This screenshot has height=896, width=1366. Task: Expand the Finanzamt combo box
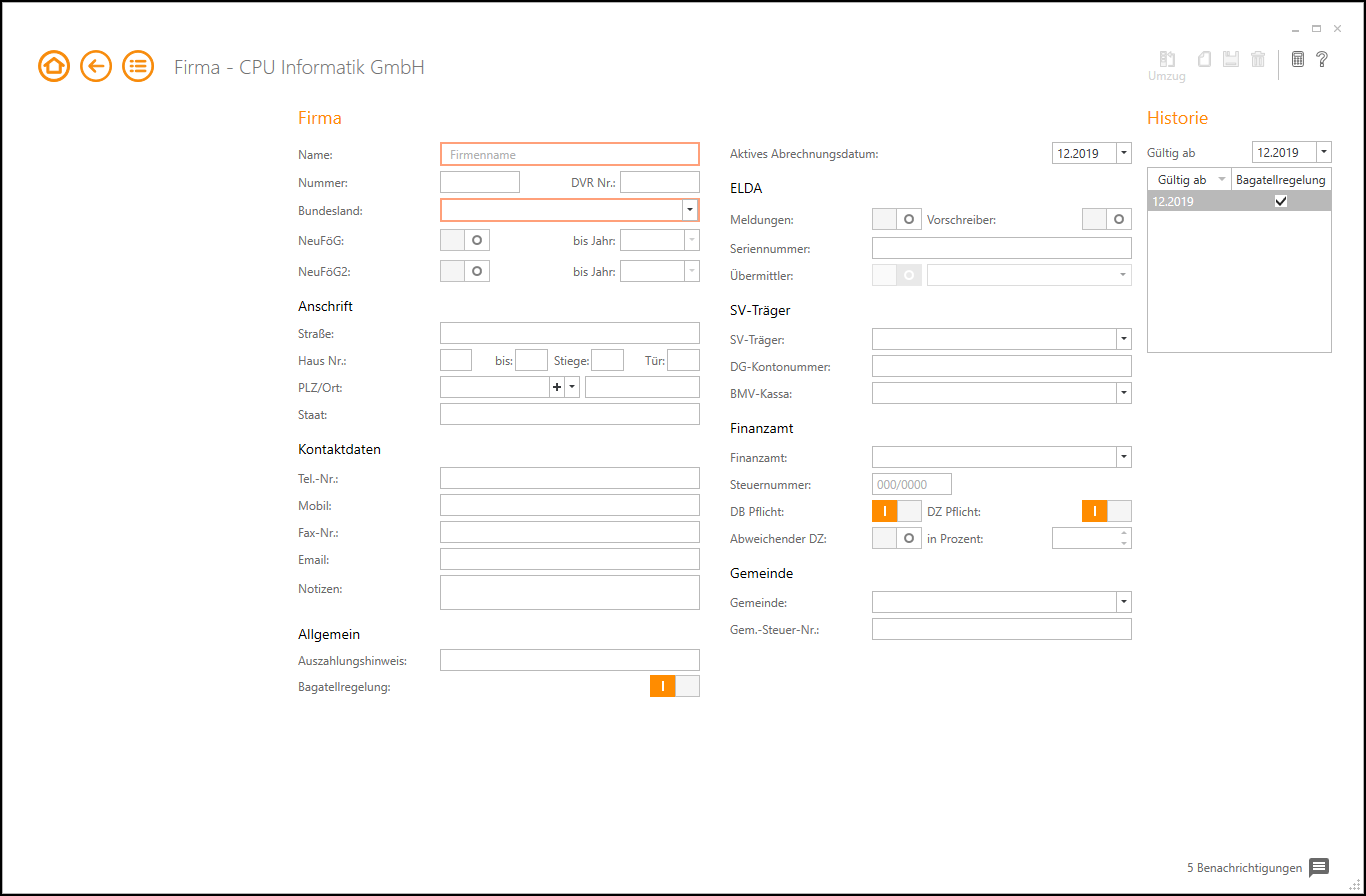pyautogui.click(x=1124, y=457)
